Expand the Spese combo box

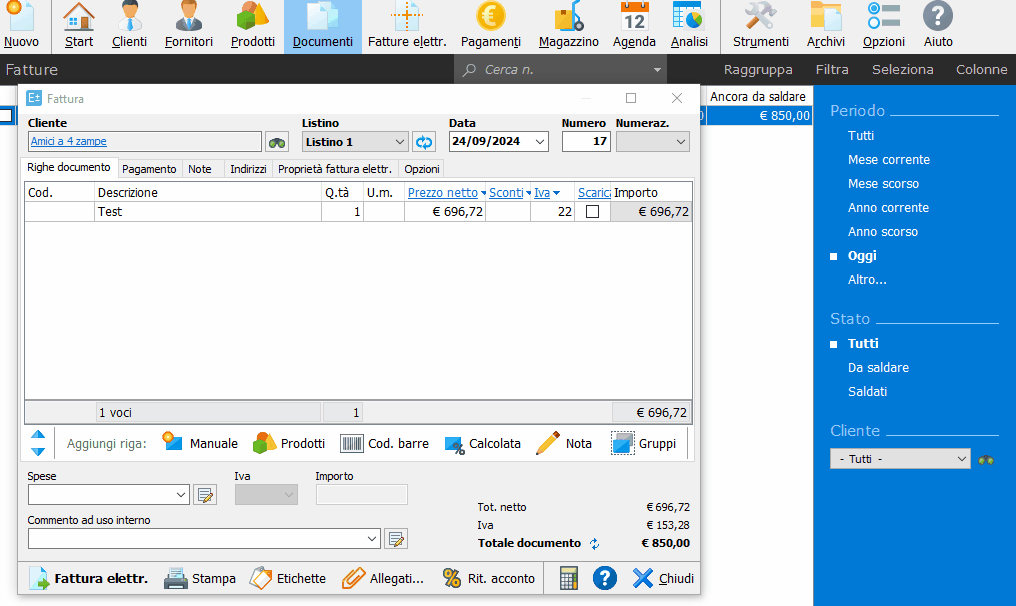pos(181,495)
